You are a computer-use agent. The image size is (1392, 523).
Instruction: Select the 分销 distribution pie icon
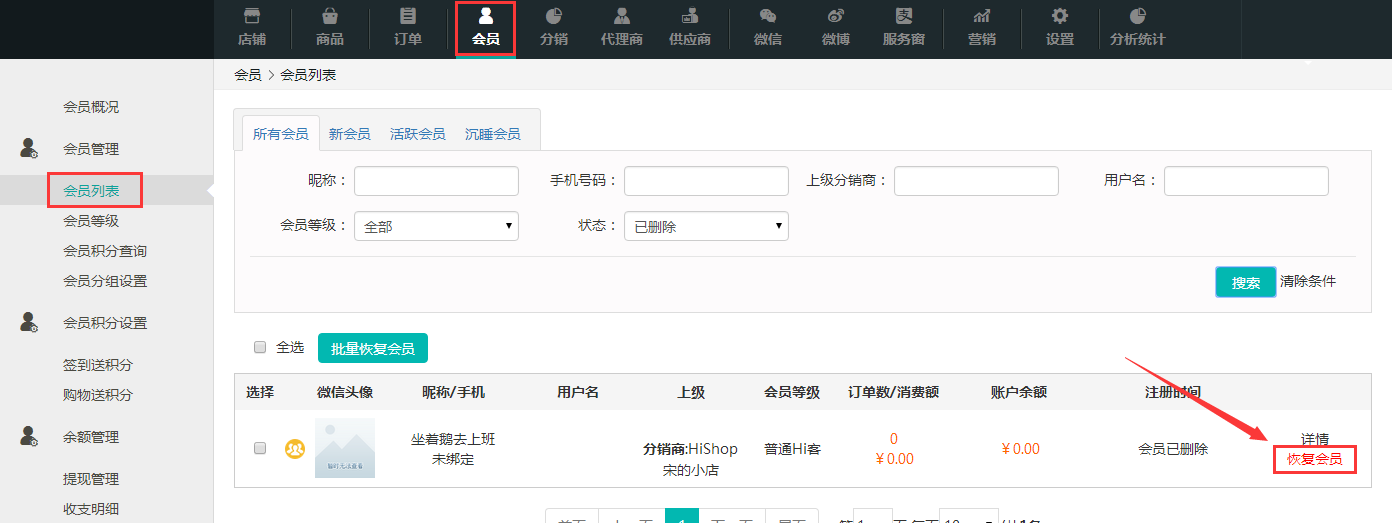[553, 18]
